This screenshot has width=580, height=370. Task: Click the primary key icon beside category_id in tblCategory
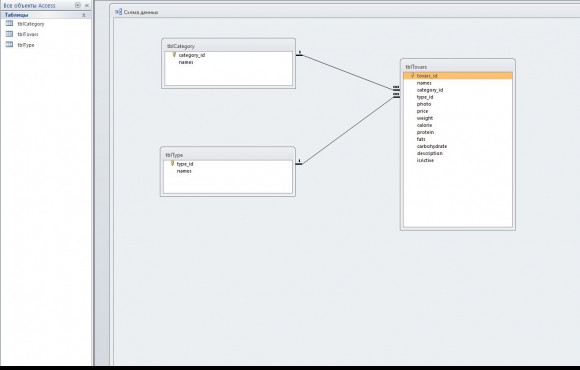tap(174, 55)
